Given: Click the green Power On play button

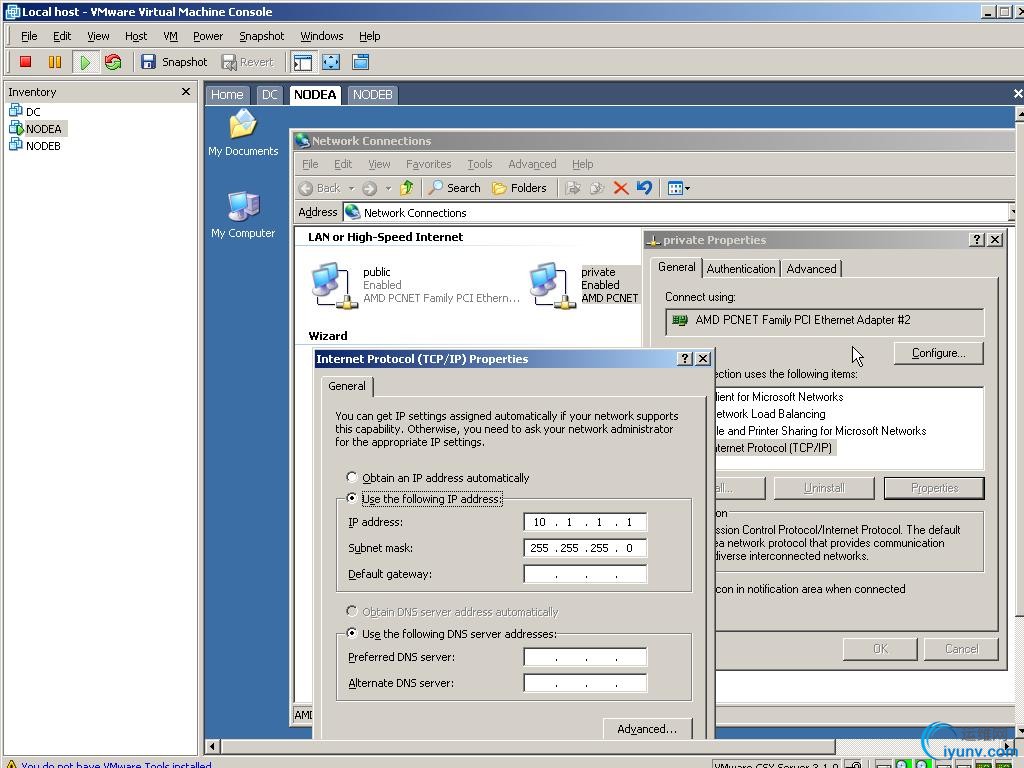Looking at the screenshot, I should click(x=85, y=62).
